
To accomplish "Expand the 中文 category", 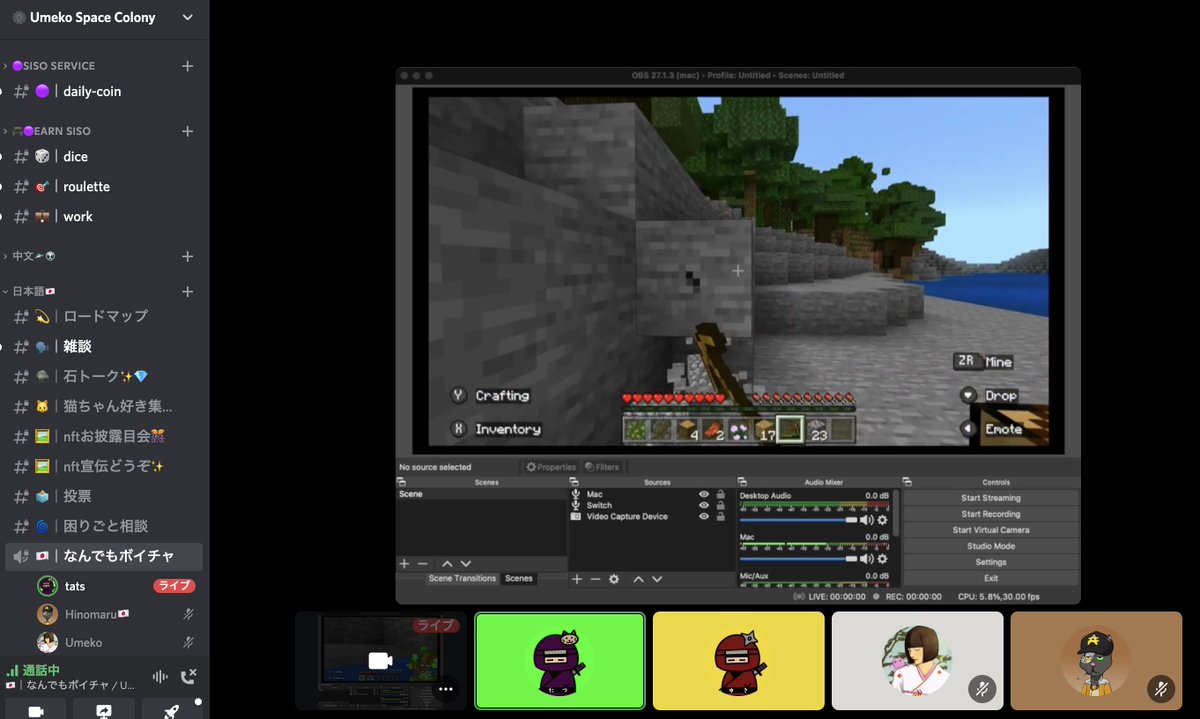I will click(x=30, y=257).
